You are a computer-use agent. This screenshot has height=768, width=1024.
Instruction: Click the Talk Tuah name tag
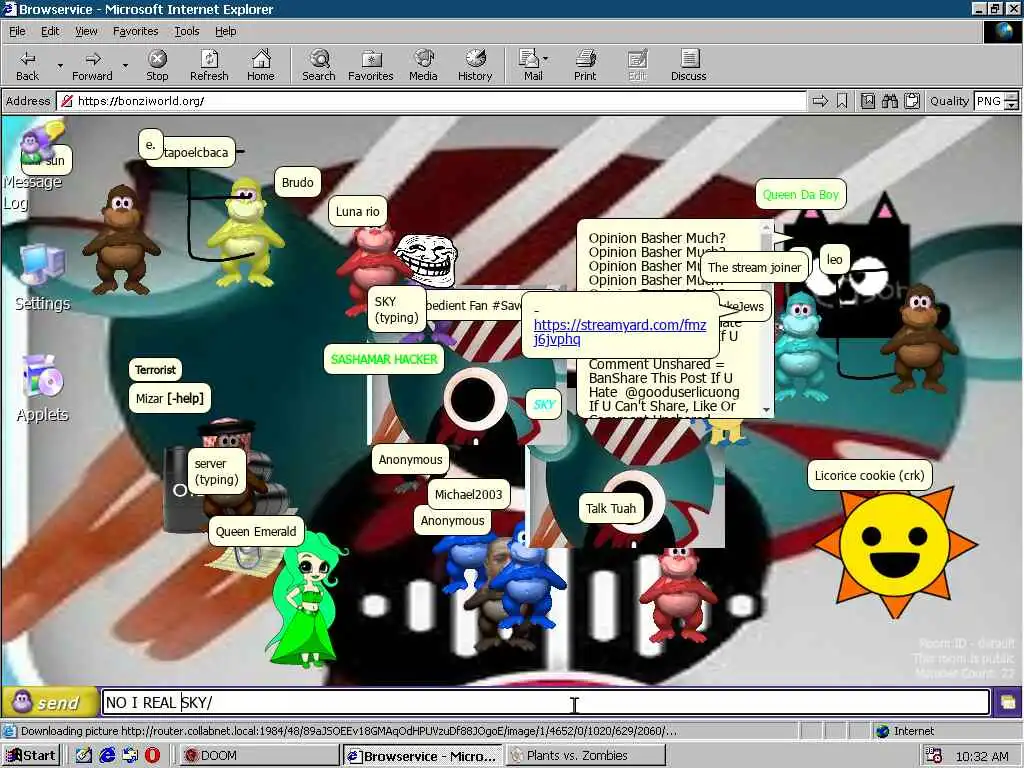point(611,508)
